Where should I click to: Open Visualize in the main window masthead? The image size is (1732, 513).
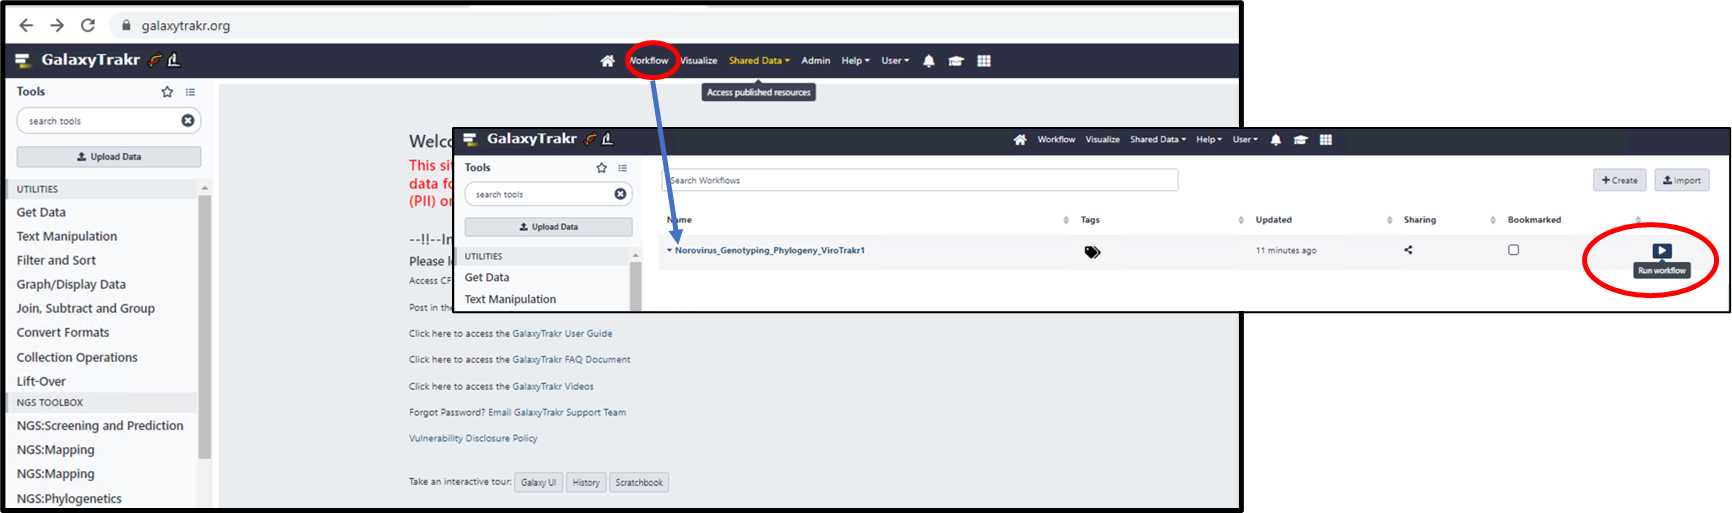699,61
